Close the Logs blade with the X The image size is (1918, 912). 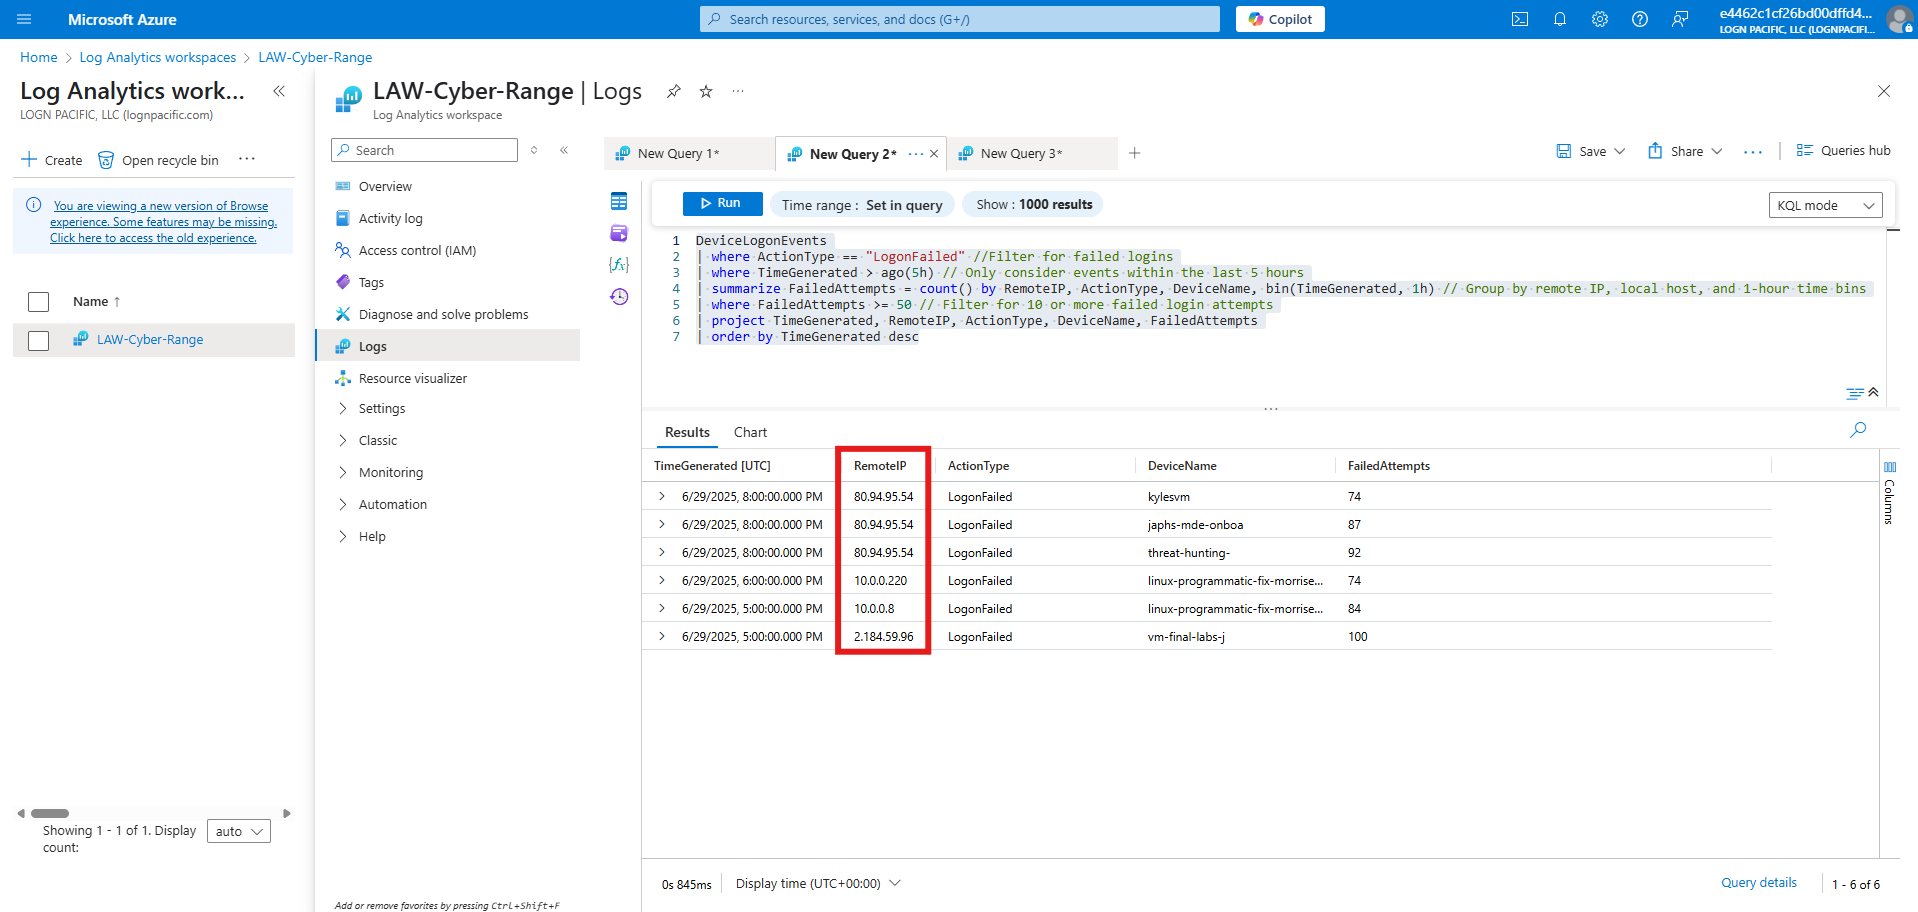click(x=1884, y=91)
